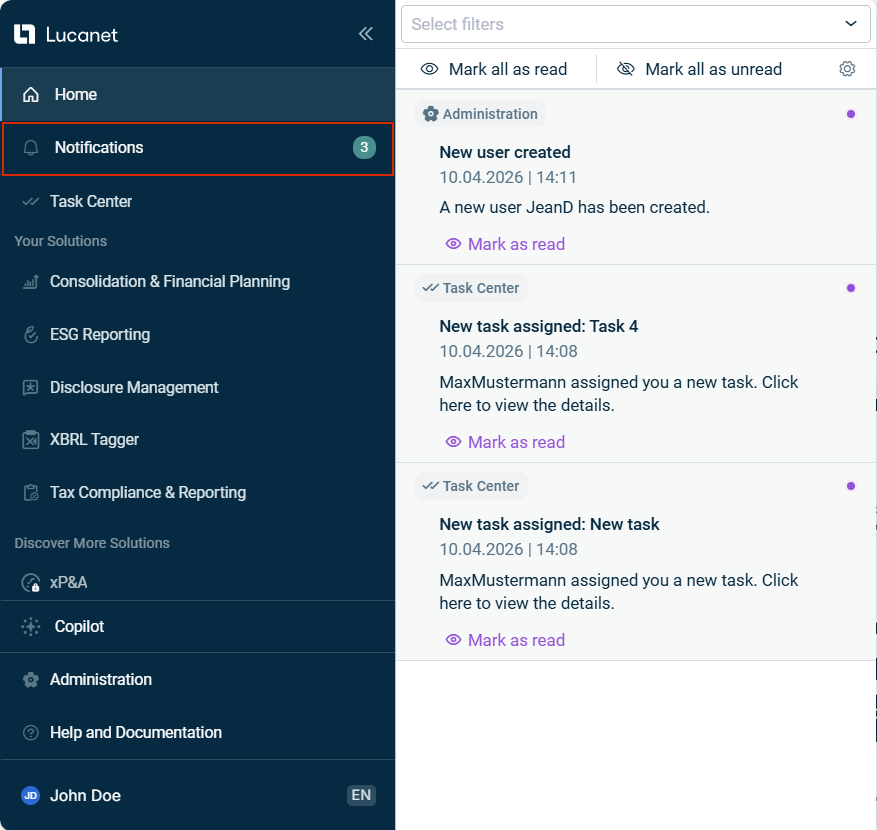
Task: Click the unread dot on Task 4 notification
Action: (851, 288)
